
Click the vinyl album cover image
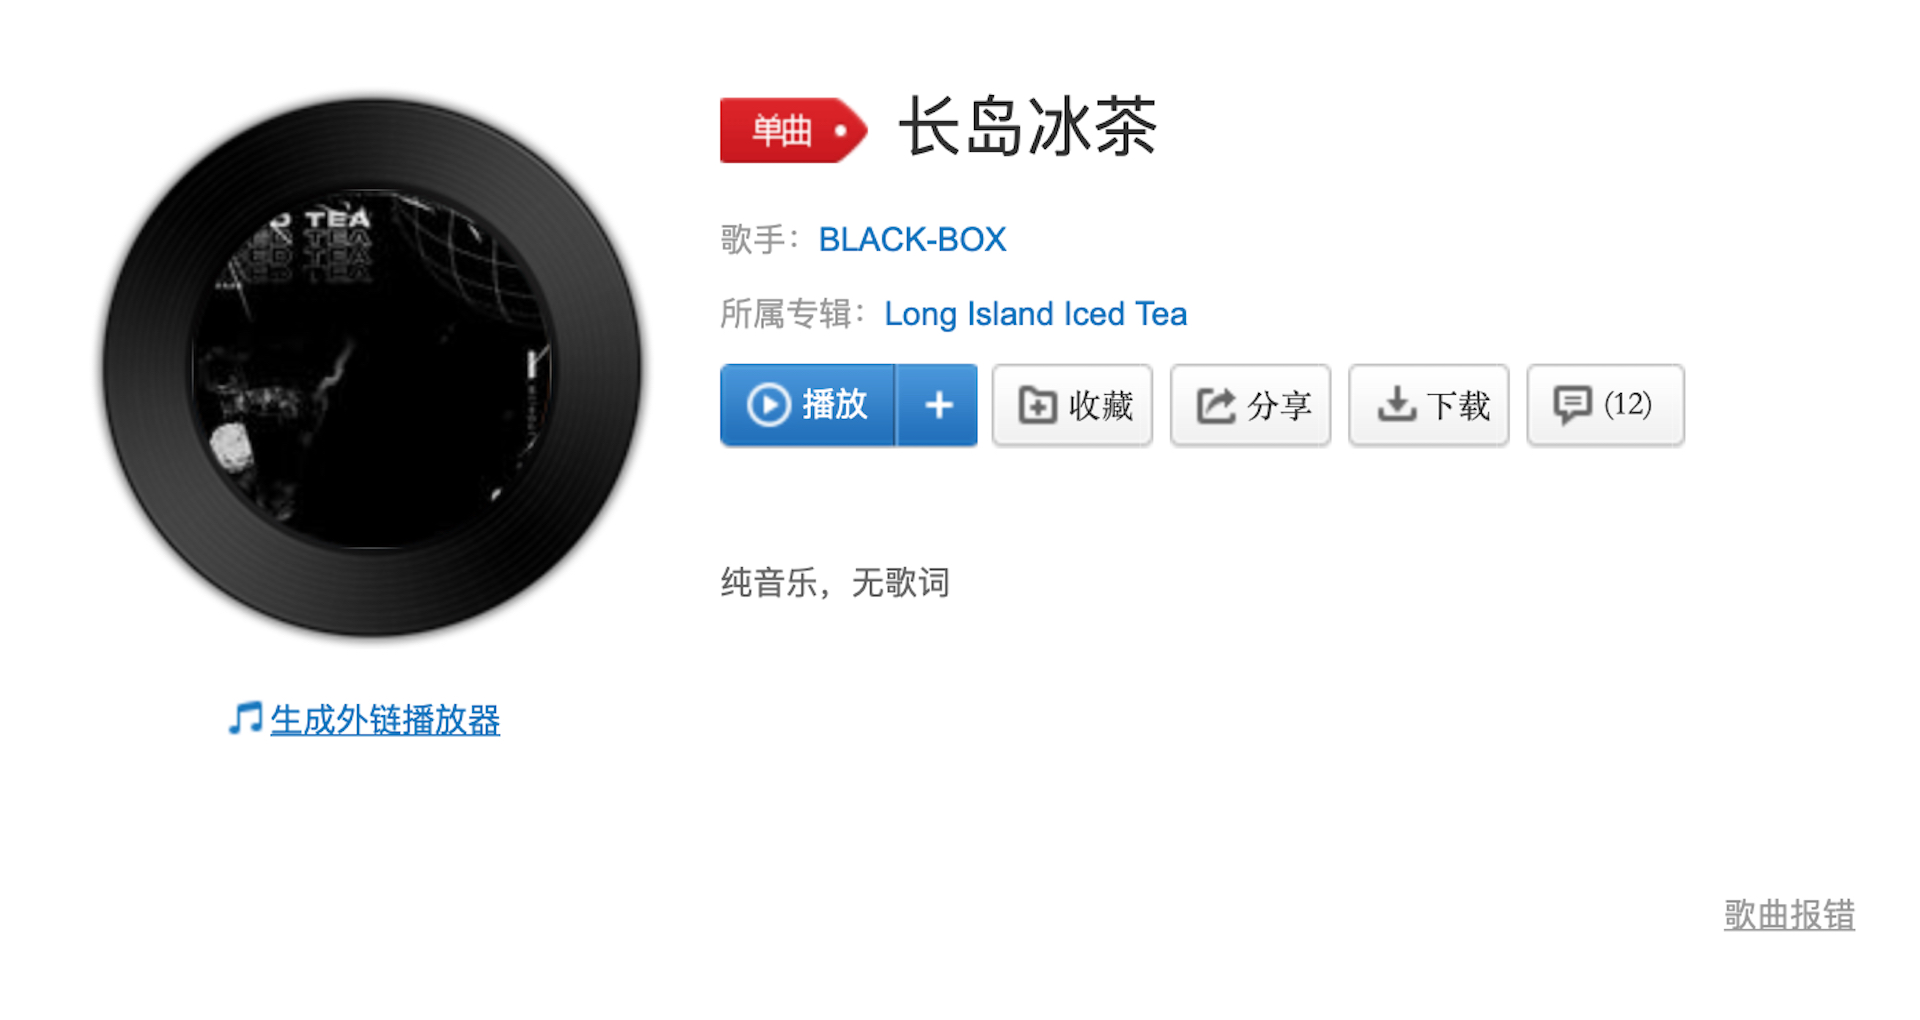[372, 367]
